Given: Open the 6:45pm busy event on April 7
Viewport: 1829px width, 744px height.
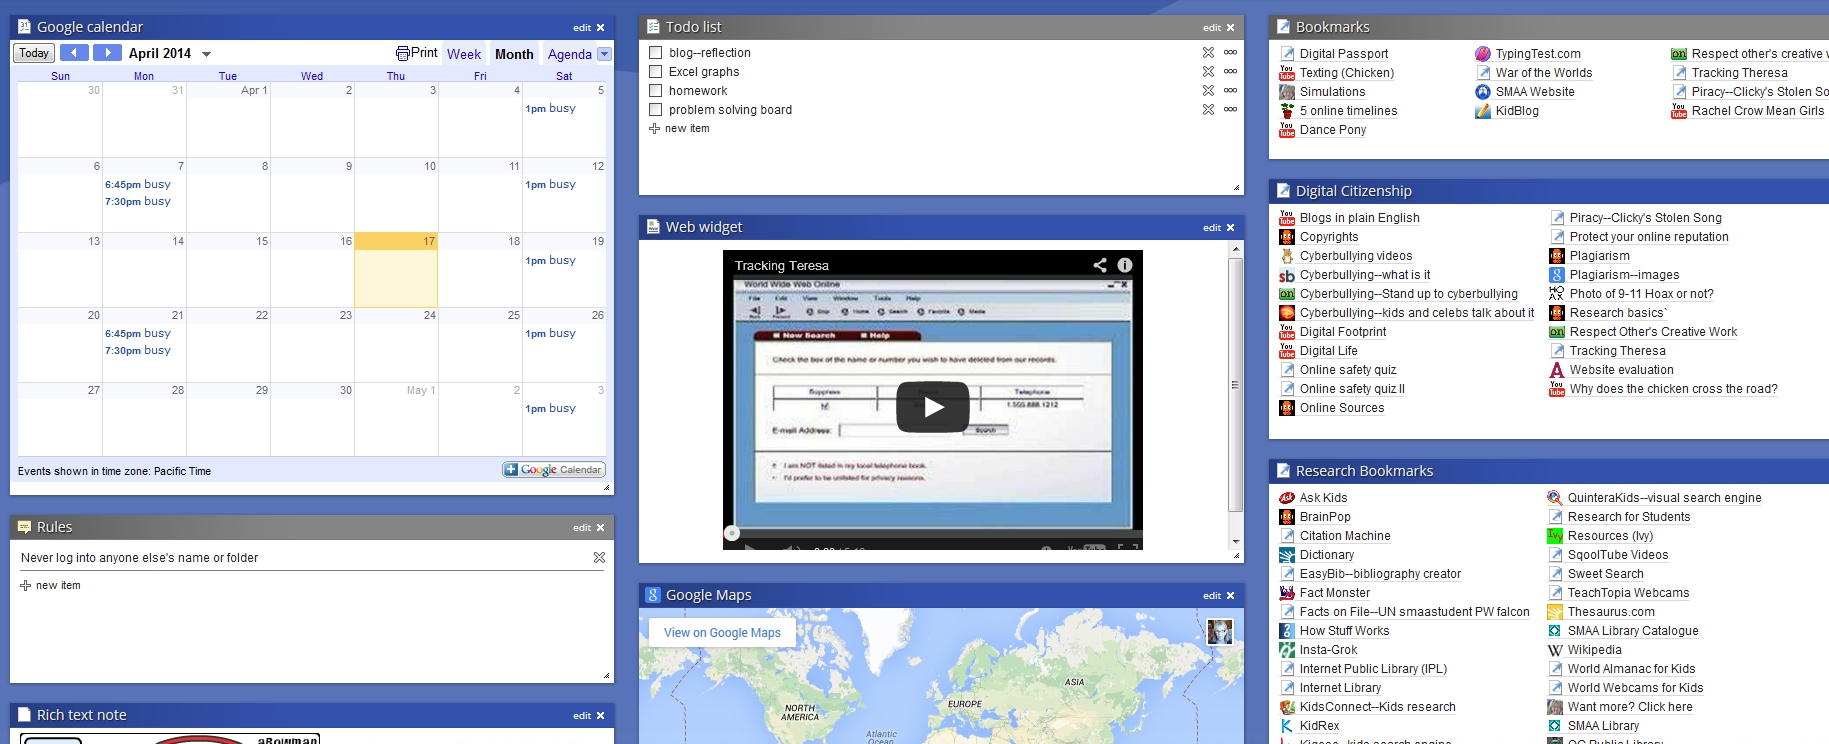Looking at the screenshot, I should pyautogui.click(x=138, y=184).
